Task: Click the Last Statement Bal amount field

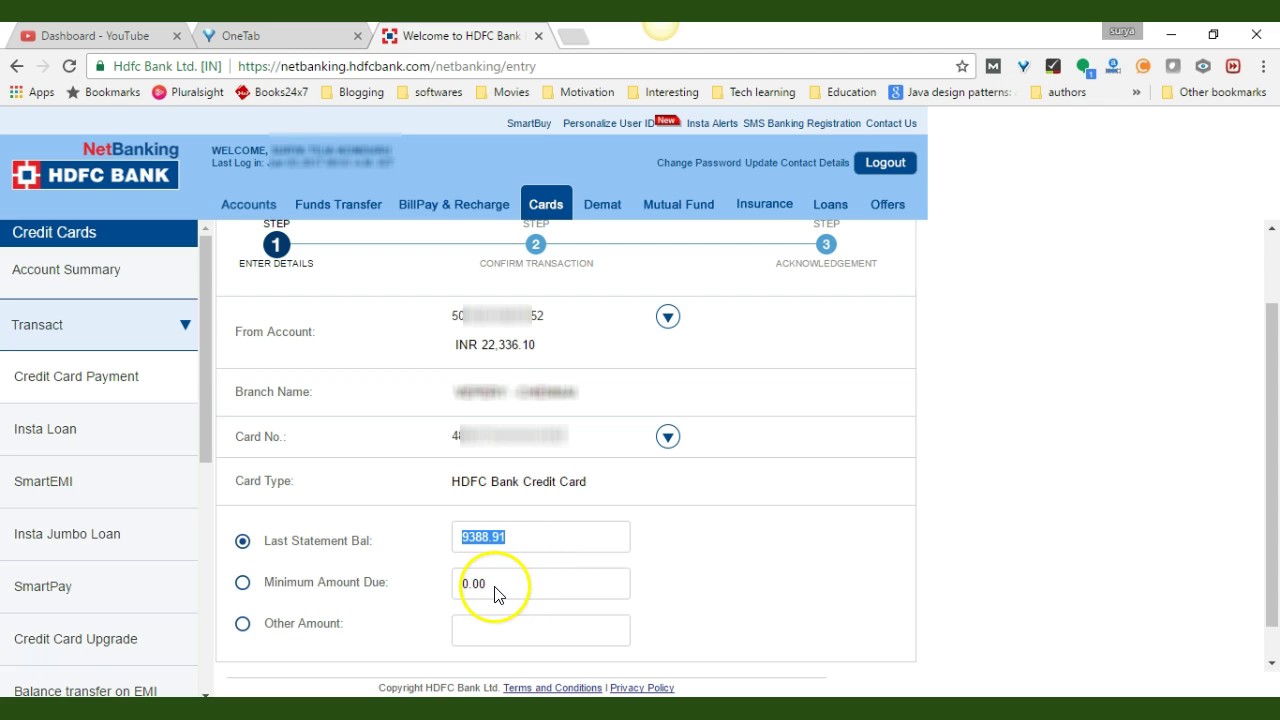Action: (541, 537)
